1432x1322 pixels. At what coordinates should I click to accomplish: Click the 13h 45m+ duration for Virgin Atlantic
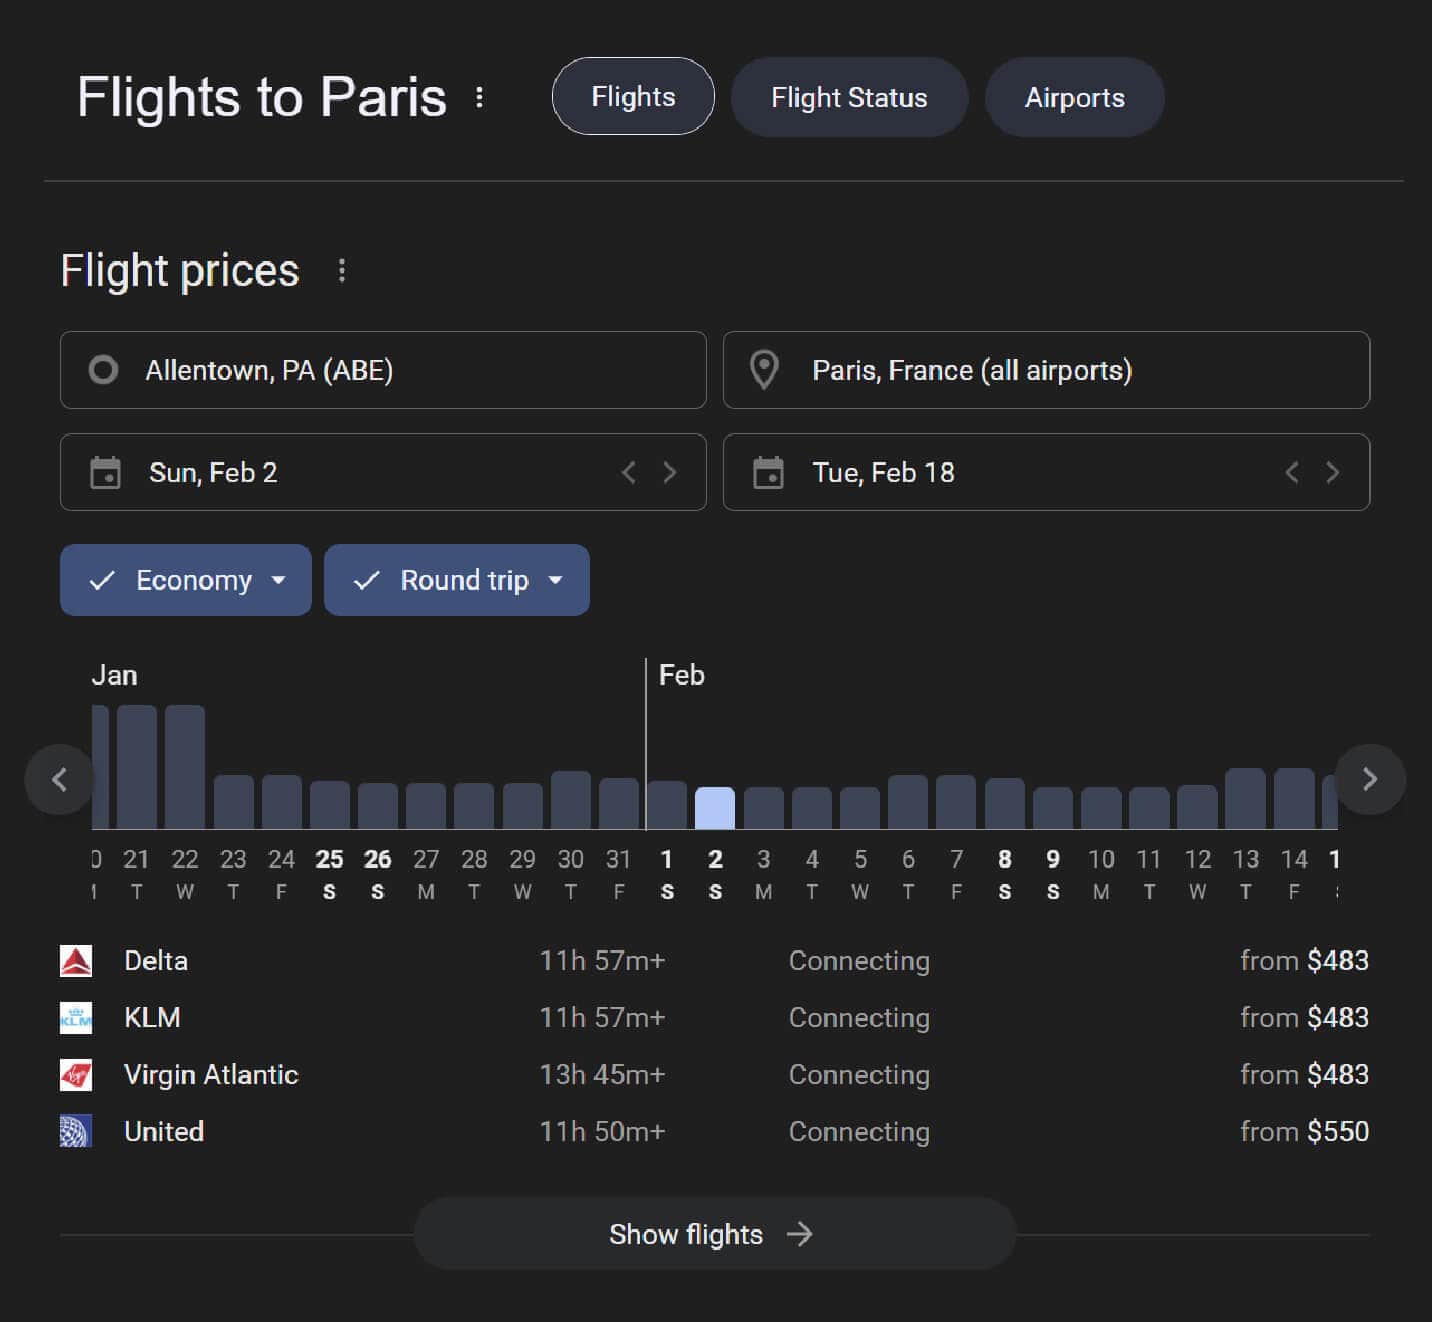coord(602,1075)
